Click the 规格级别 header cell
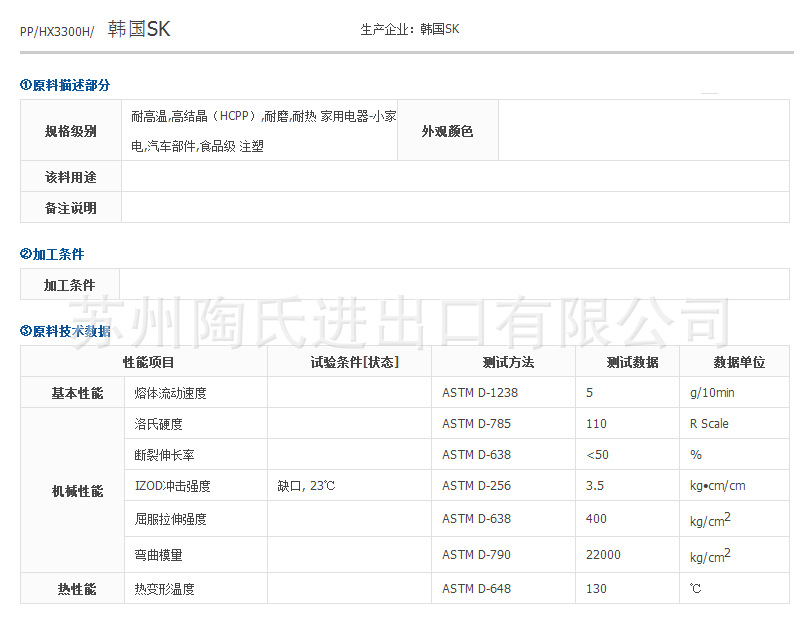The image size is (800, 624). [71, 131]
